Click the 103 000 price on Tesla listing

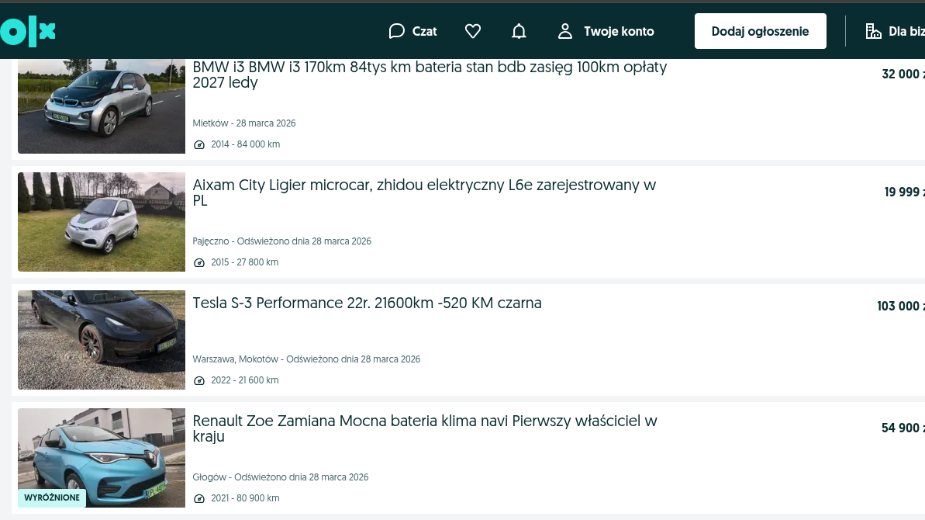point(900,306)
